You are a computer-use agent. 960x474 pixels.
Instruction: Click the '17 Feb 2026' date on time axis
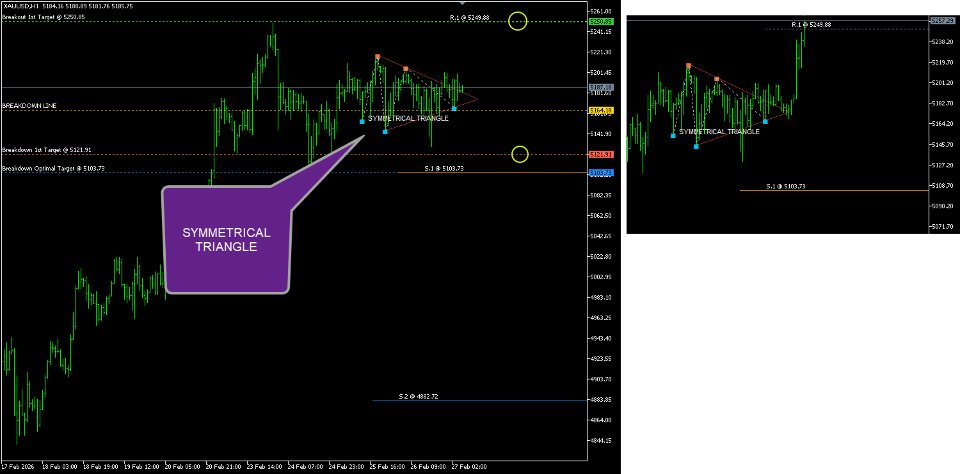tap(17, 467)
